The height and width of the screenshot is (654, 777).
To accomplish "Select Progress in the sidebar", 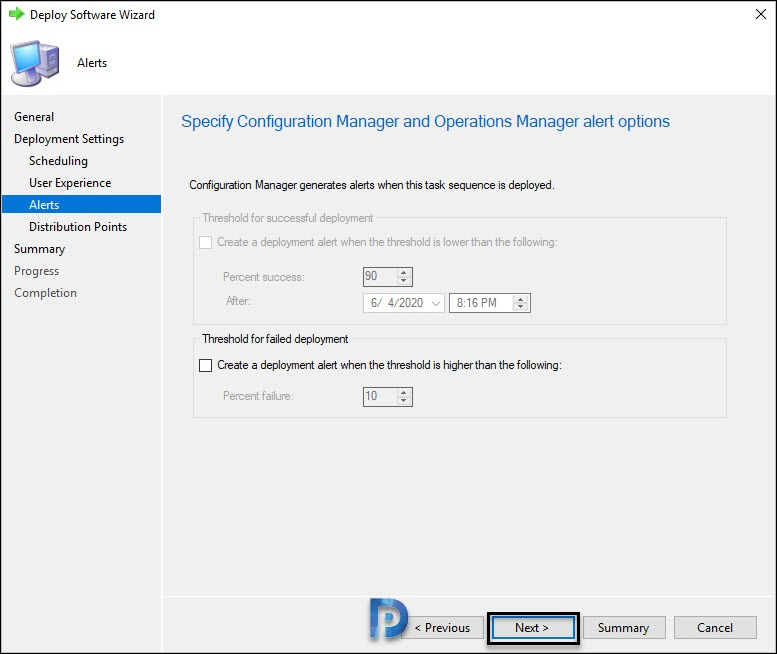I will (x=37, y=271).
